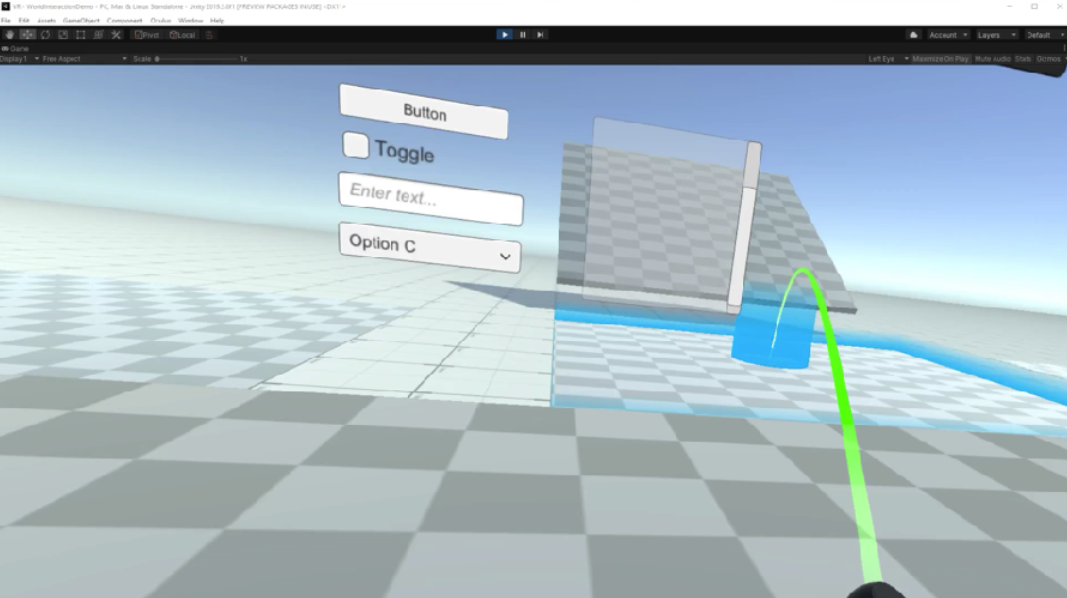The image size is (1067, 598).
Task: Open the GameObject menu
Action: 81,21
